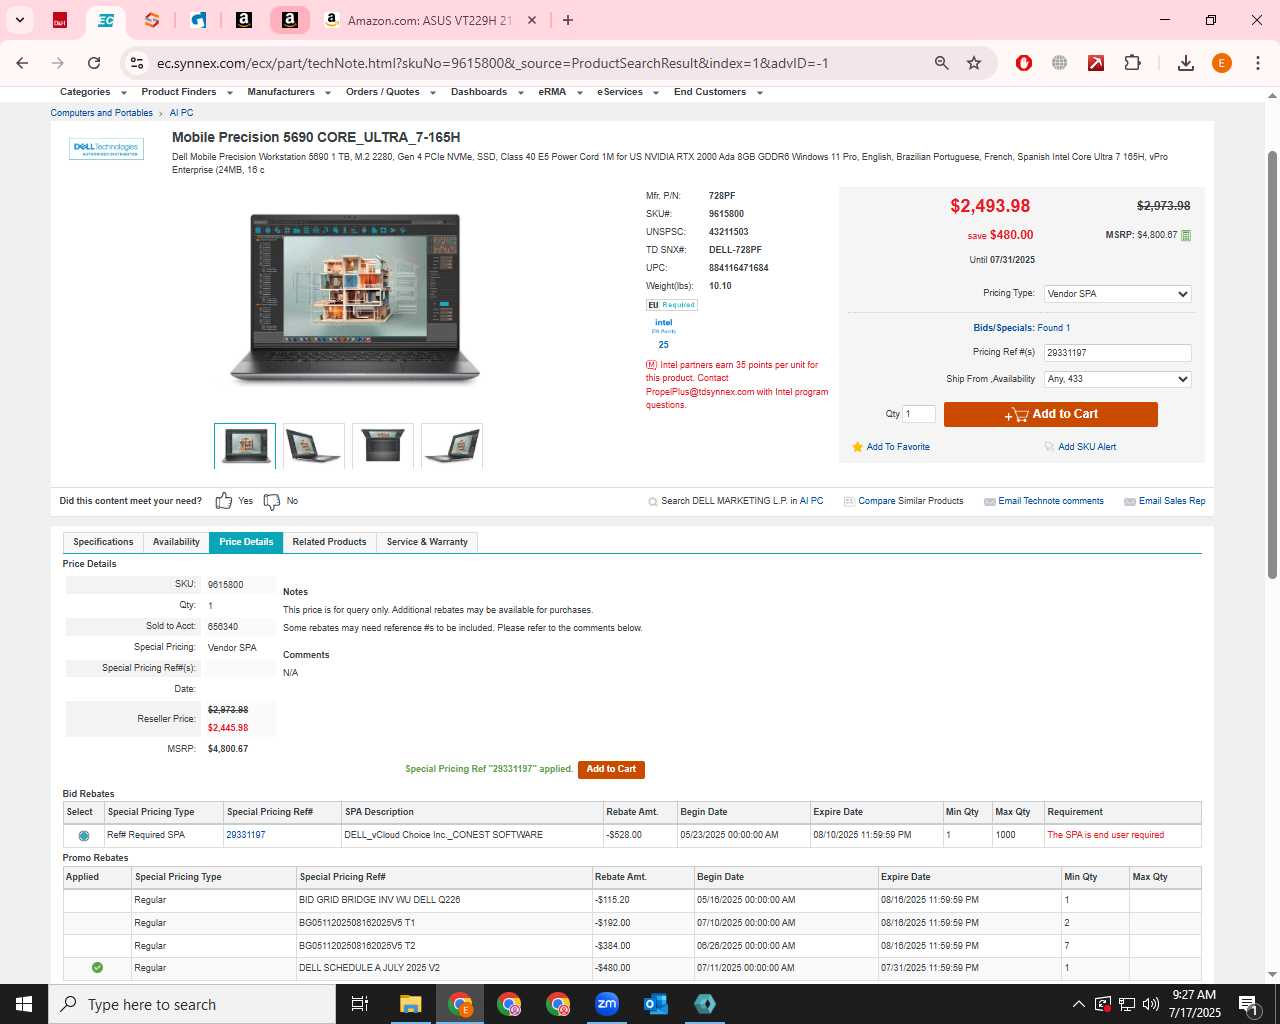Click the page vertical scrollbar
This screenshot has width=1280, height=1024.
tap(1272, 365)
